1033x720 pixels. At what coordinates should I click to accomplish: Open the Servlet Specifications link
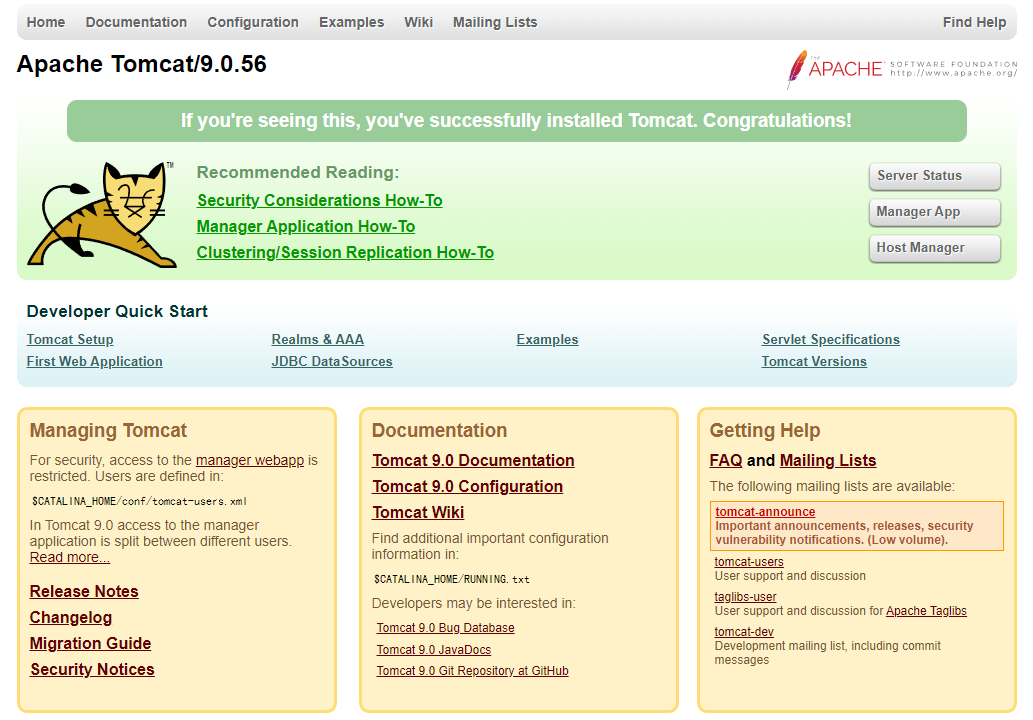831,339
